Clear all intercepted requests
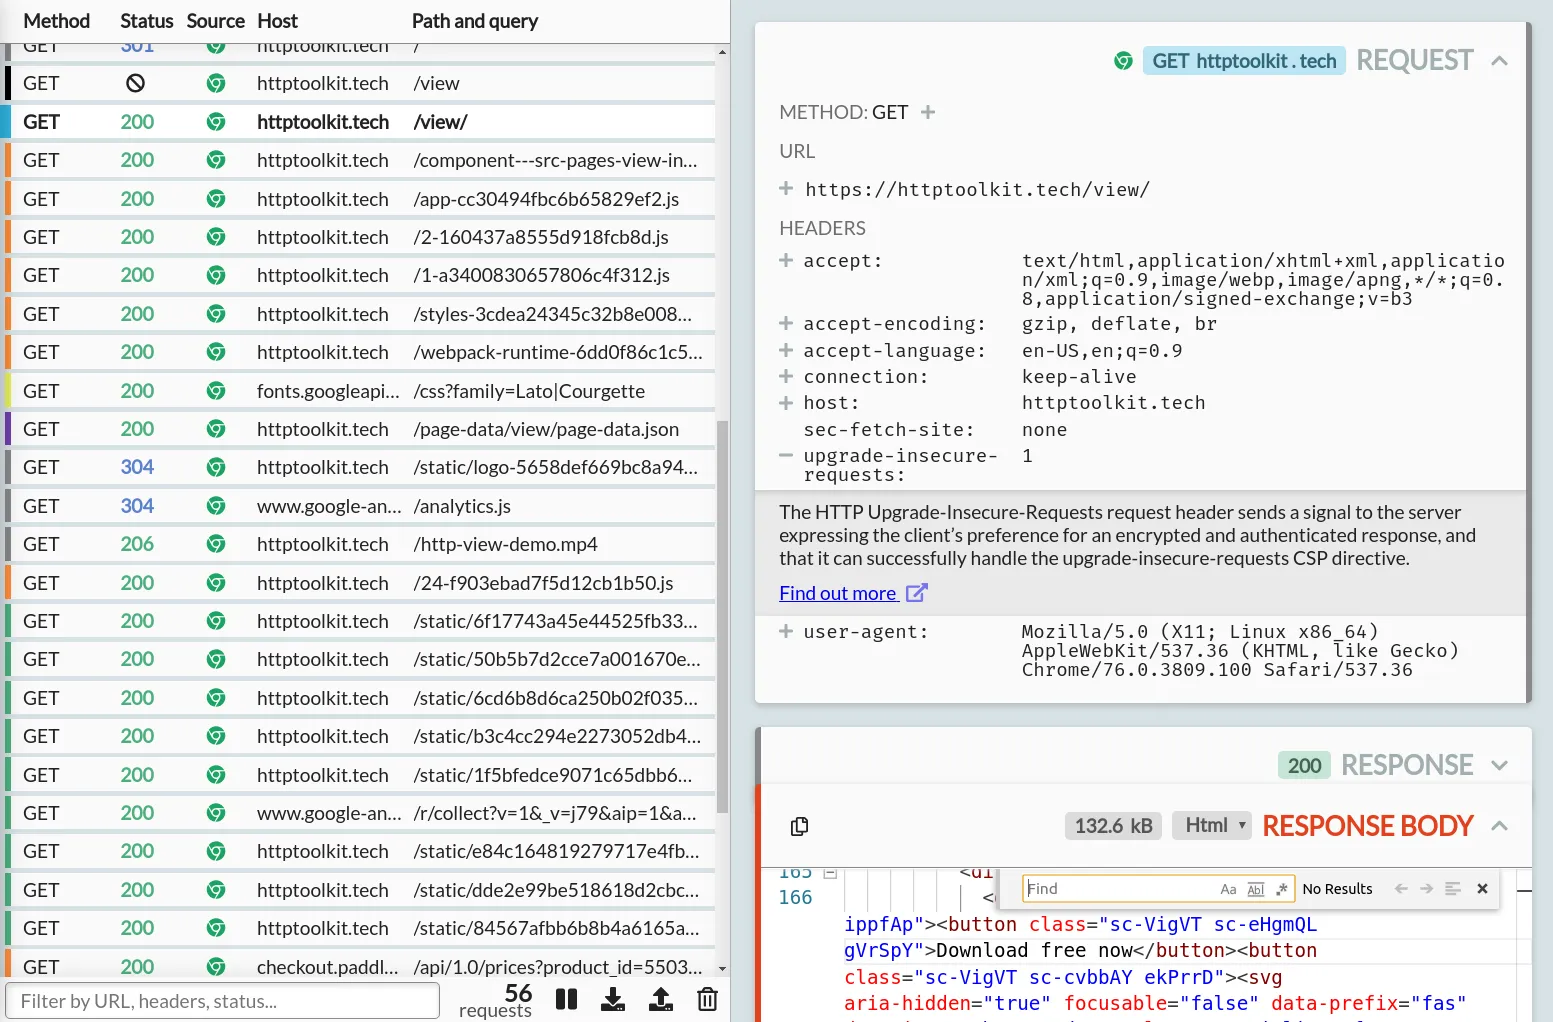The width and height of the screenshot is (1553, 1022). [707, 999]
